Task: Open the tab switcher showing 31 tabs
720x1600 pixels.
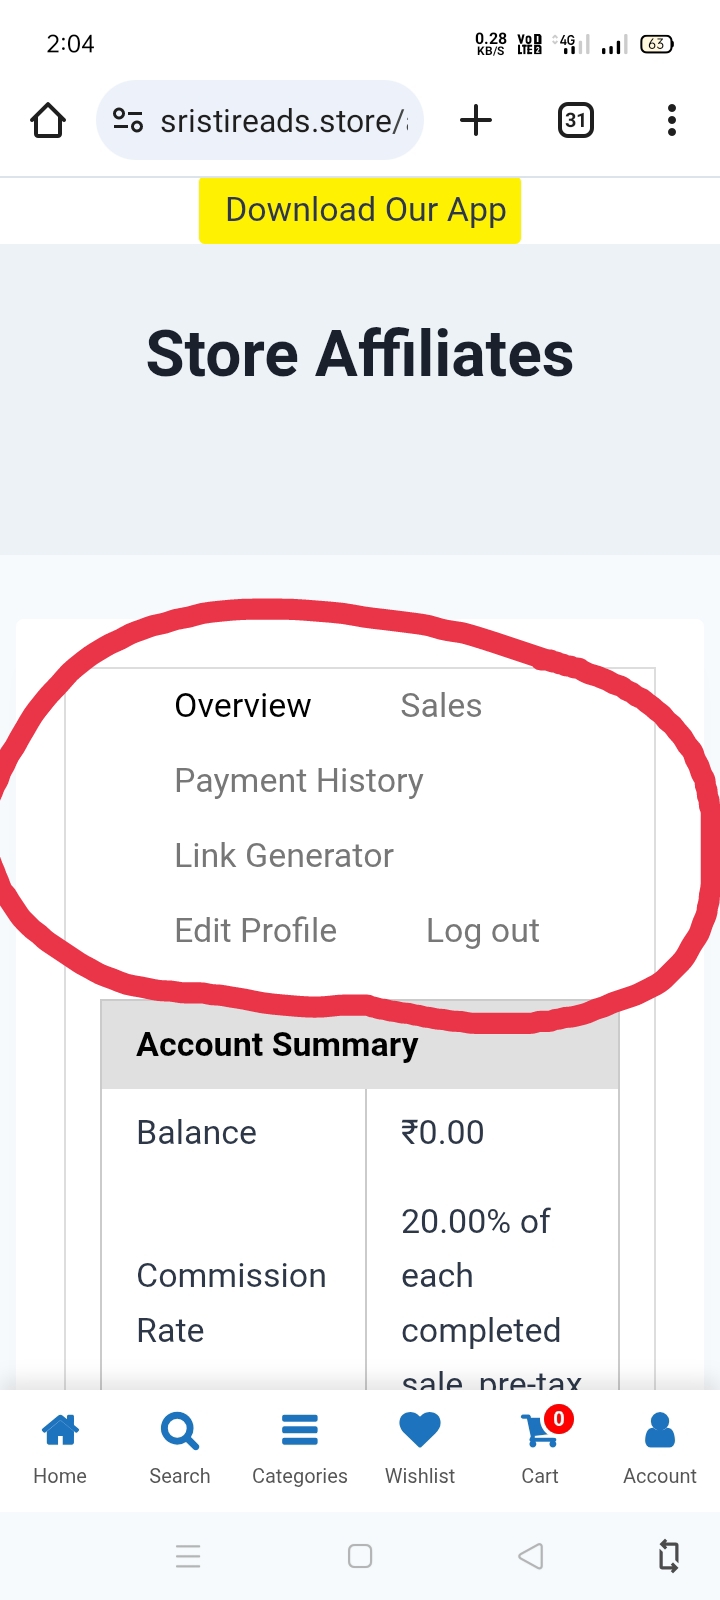Action: 575,121
